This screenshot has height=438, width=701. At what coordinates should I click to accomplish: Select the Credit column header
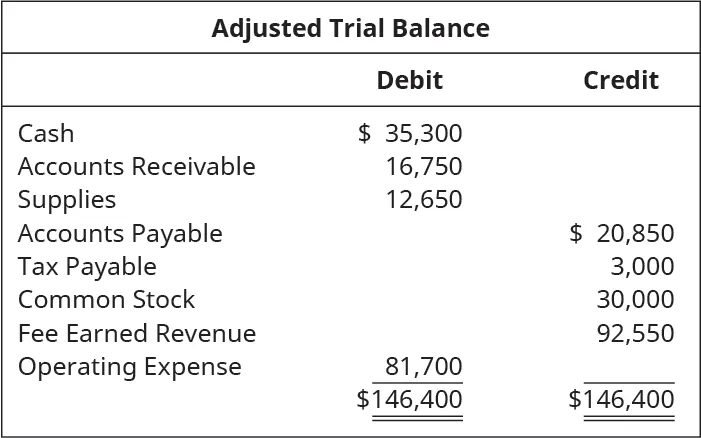620,80
